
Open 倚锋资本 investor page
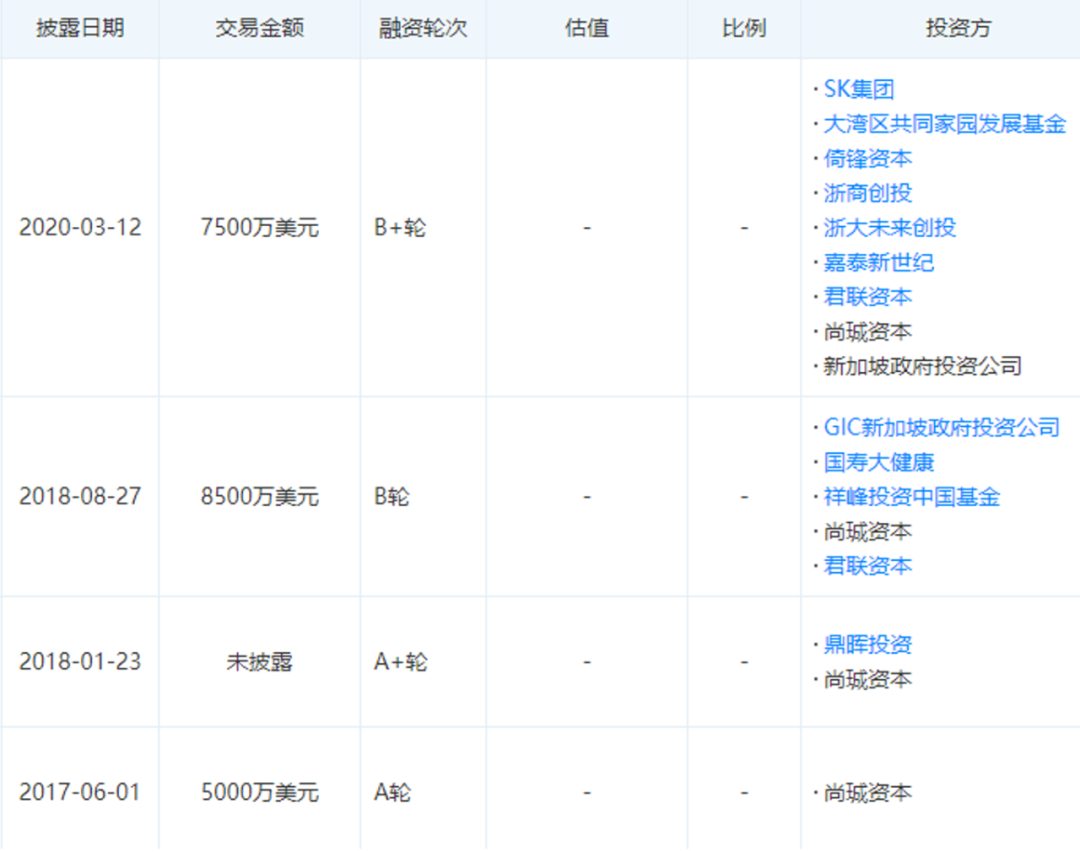pos(867,159)
